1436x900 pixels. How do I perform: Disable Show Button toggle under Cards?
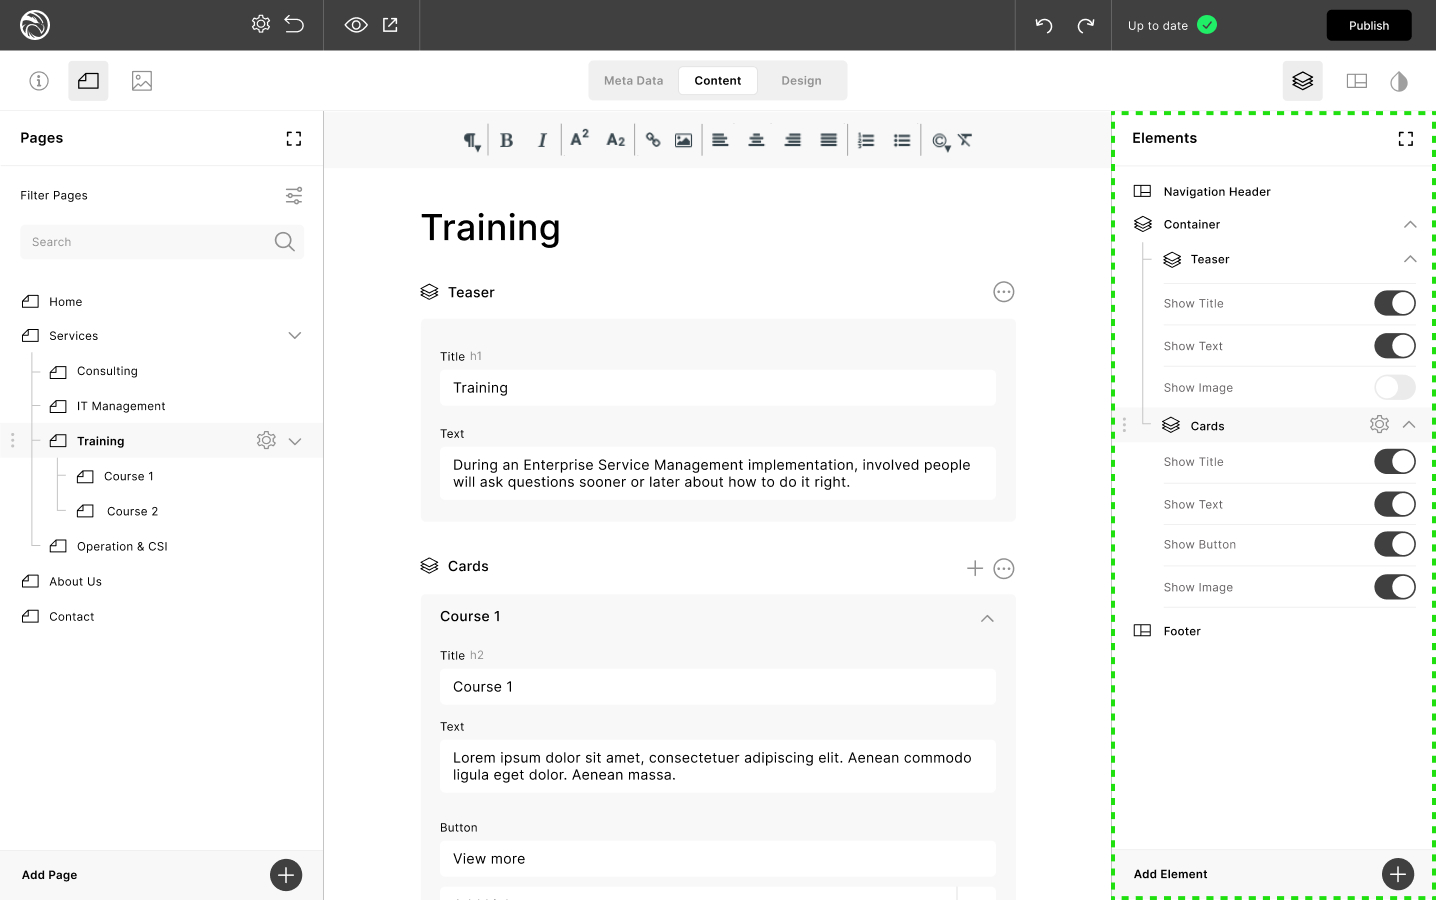point(1394,544)
